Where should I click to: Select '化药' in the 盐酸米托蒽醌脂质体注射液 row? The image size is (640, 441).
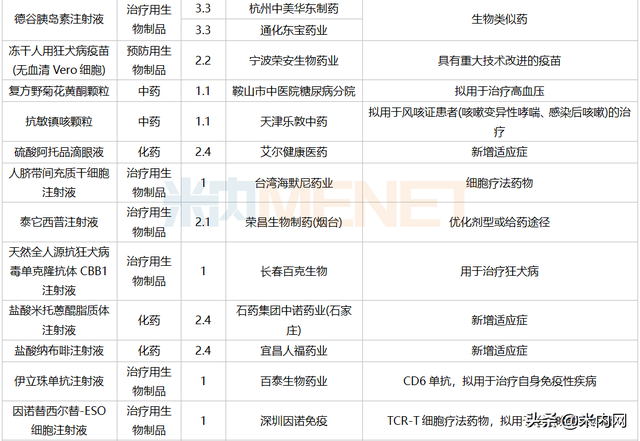149,320
